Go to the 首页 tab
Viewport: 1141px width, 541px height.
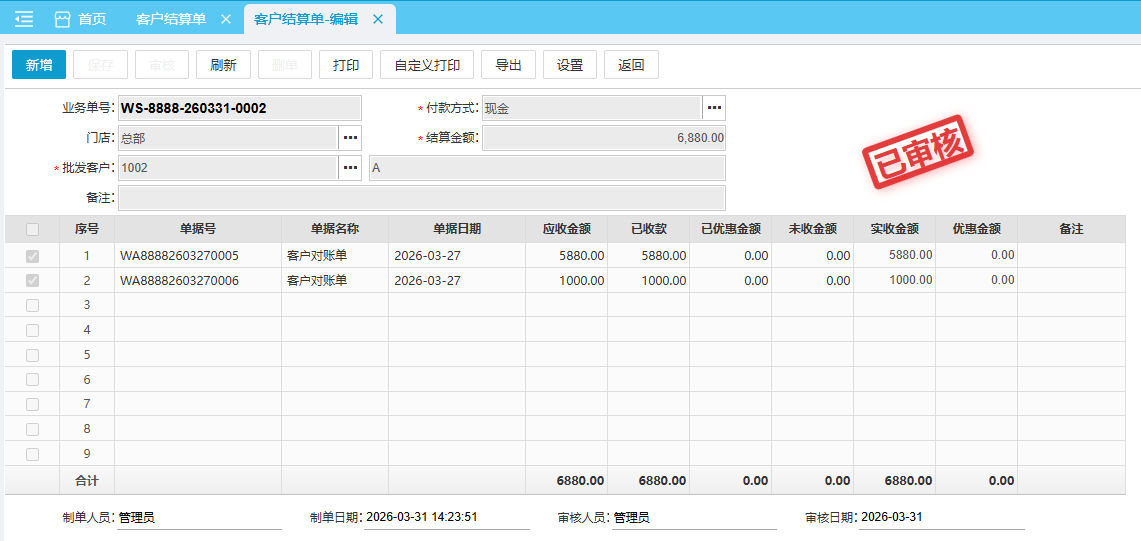point(92,19)
